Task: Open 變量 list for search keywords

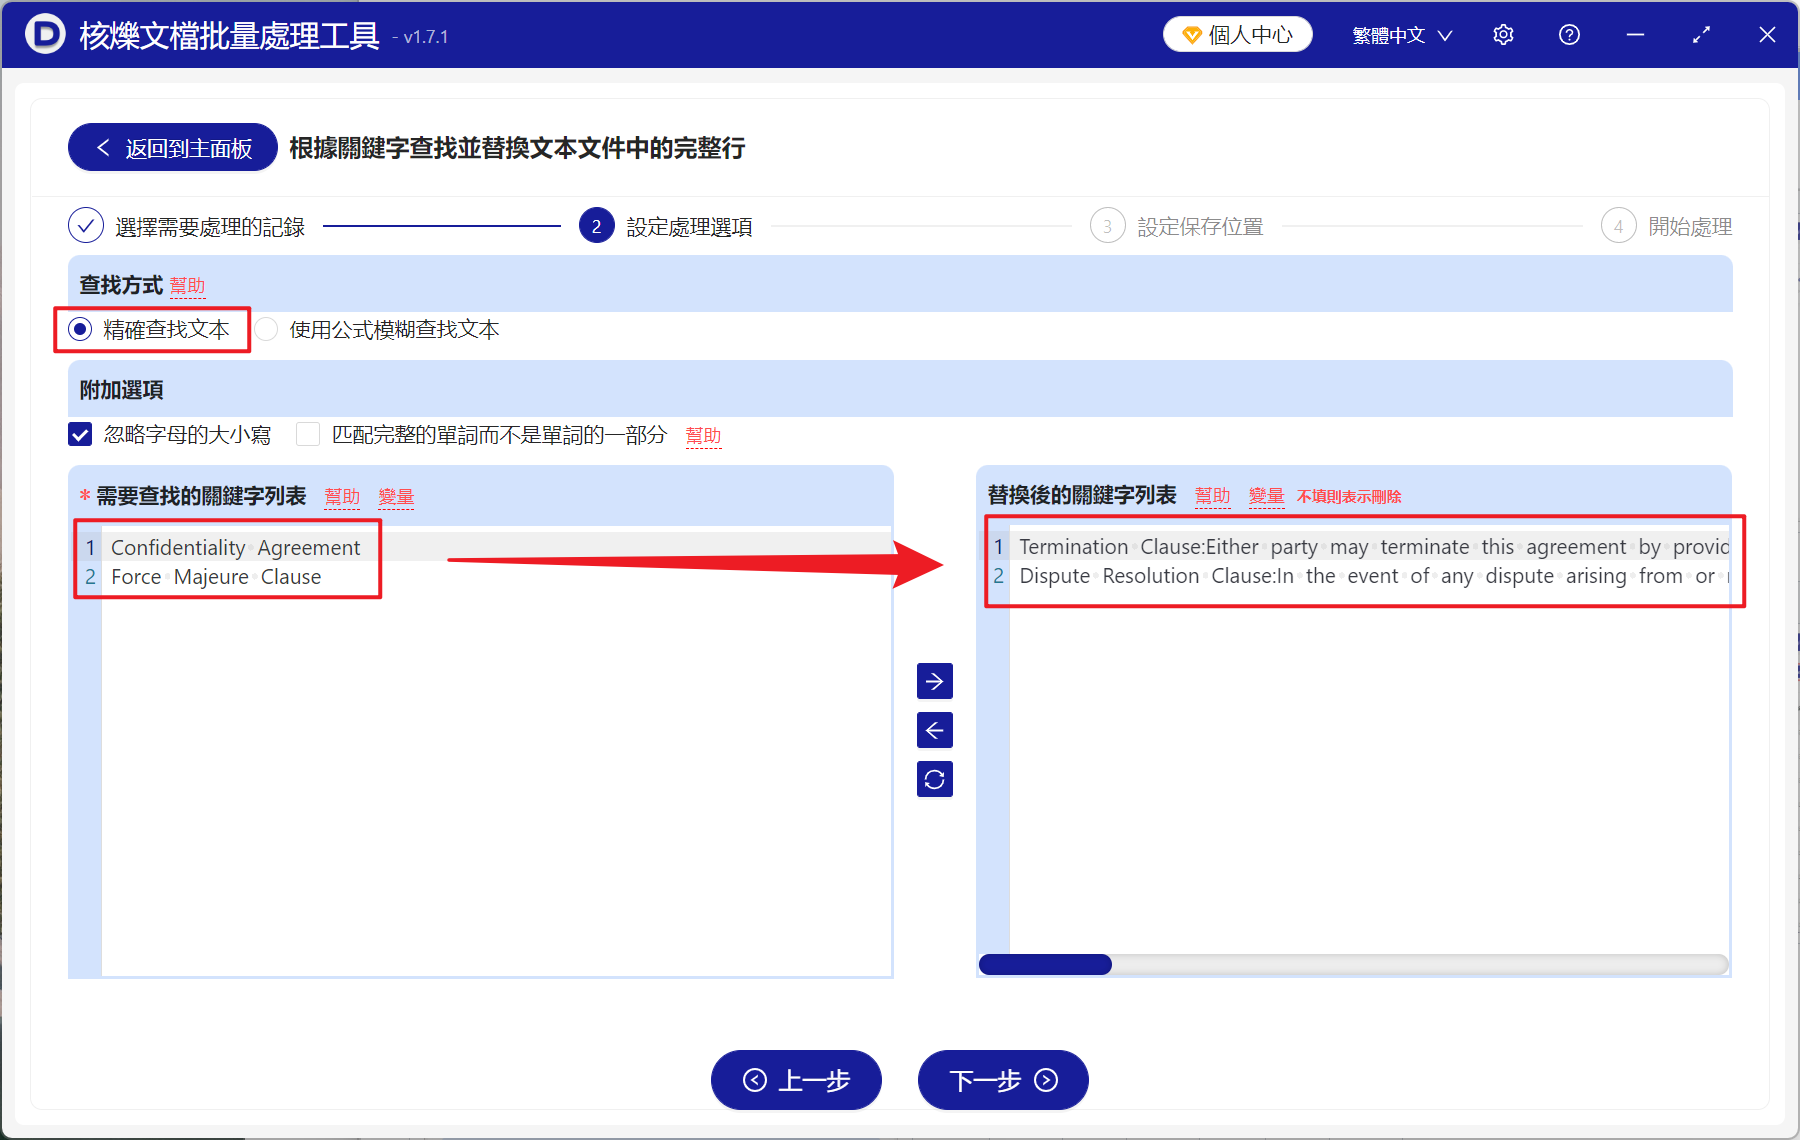Action: click(x=396, y=496)
